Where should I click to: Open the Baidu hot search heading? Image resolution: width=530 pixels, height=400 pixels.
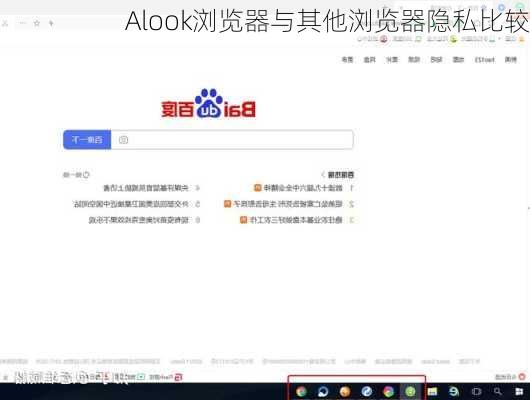click(x=341, y=175)
